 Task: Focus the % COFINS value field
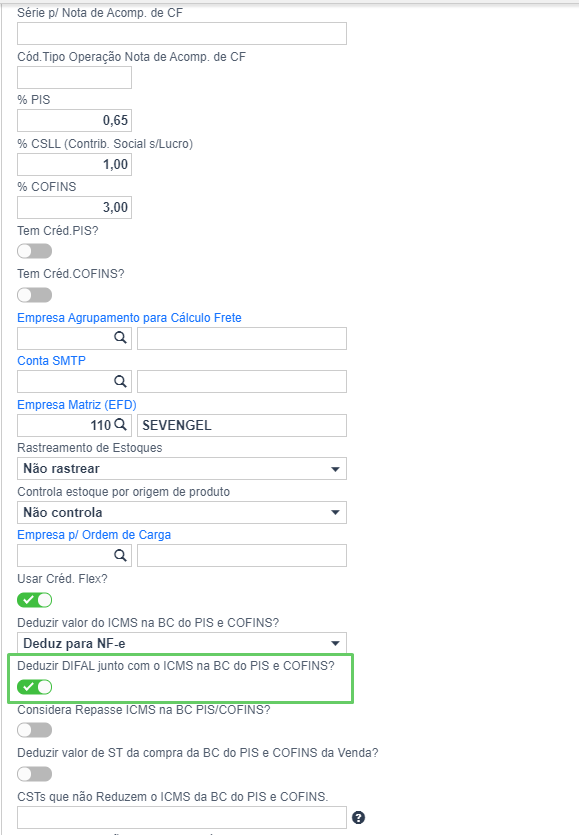[75, 207]
